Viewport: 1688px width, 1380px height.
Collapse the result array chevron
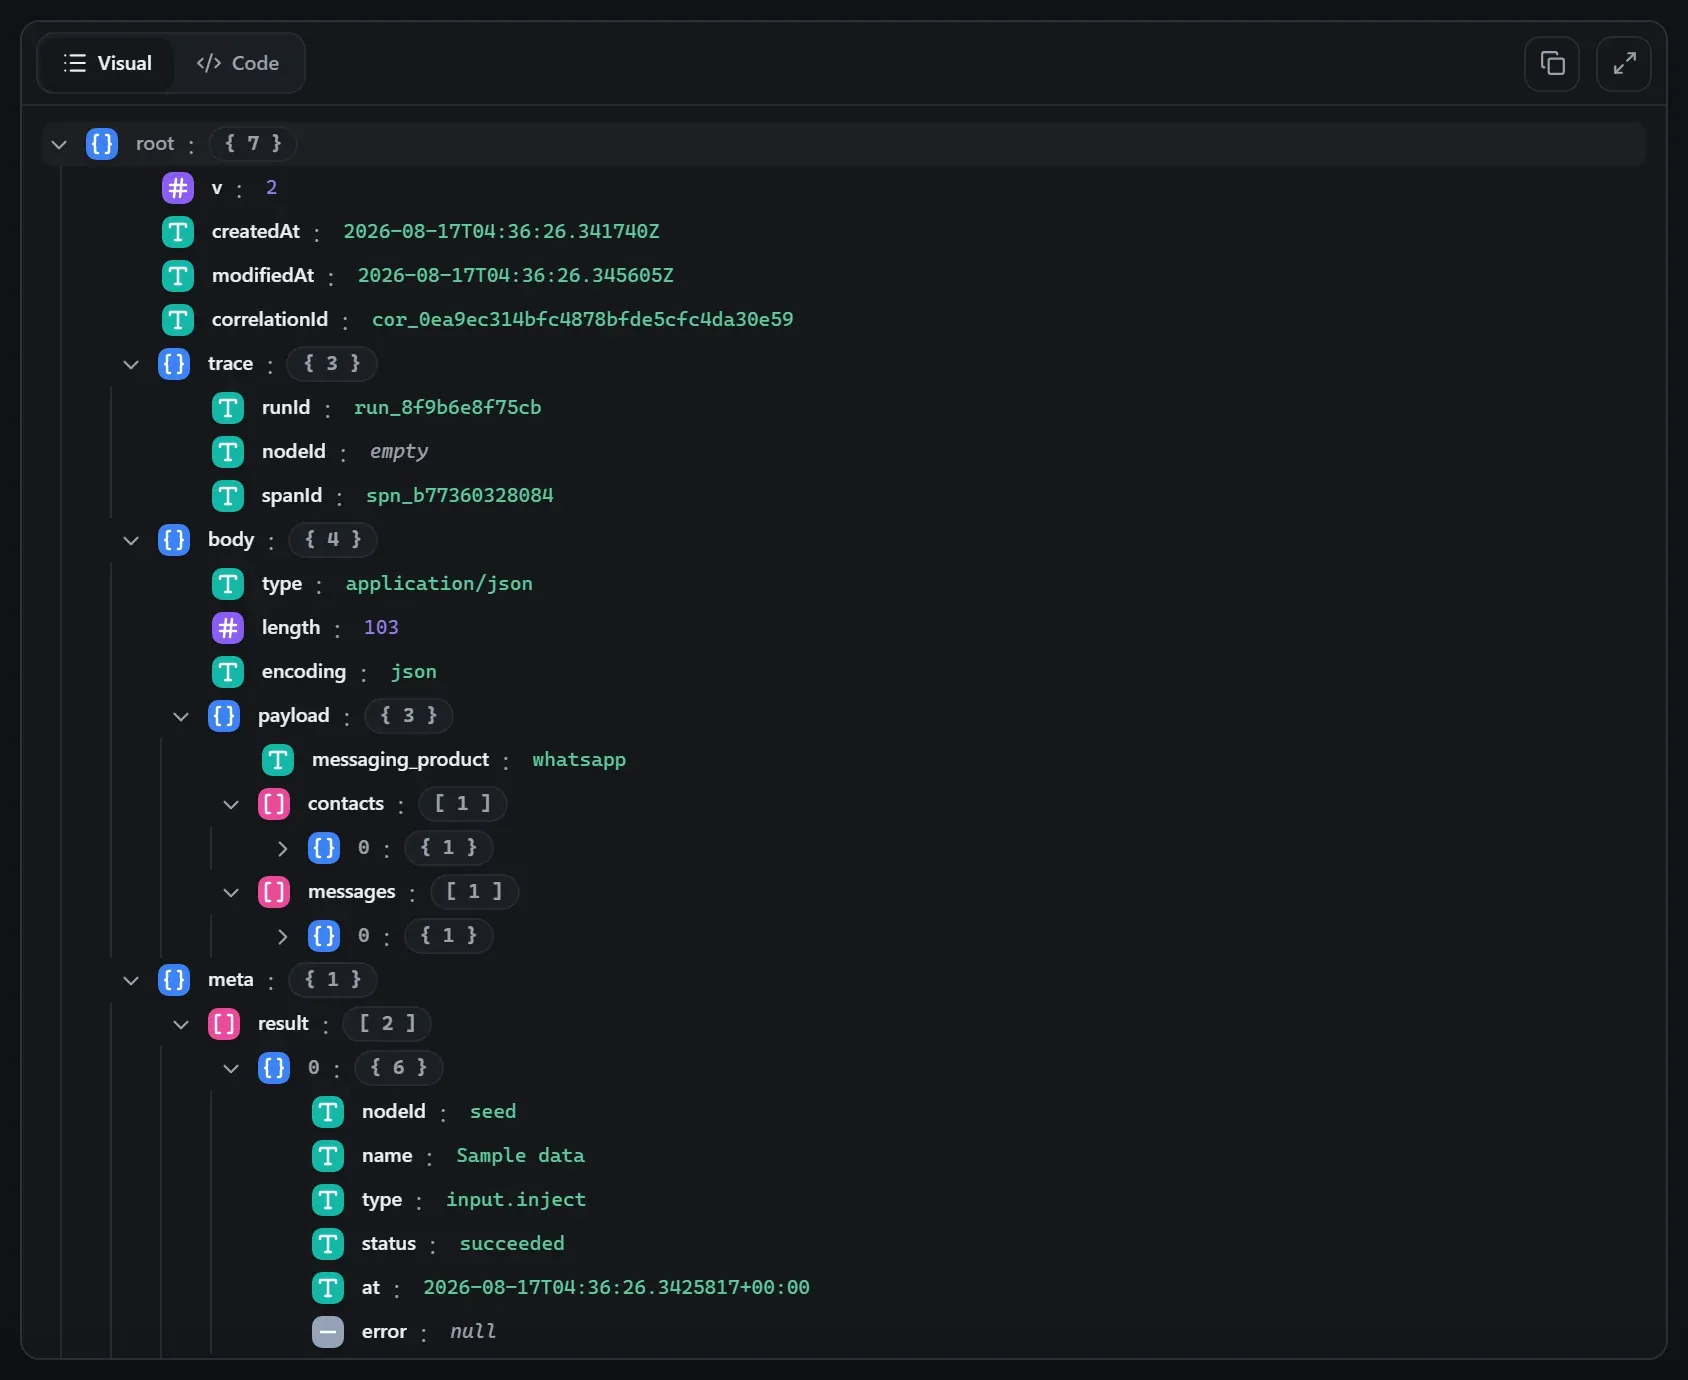[181, 1024]
